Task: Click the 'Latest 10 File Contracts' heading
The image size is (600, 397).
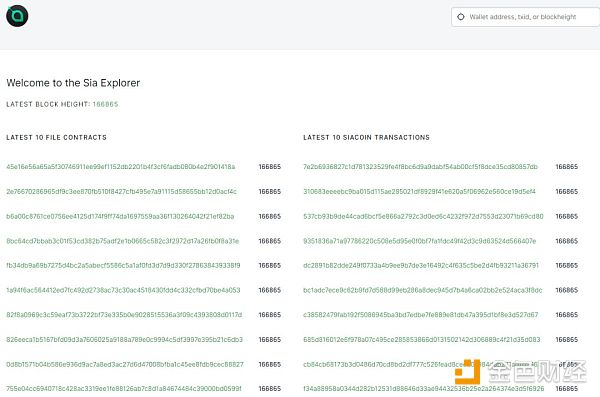Action: click(57, 137)
